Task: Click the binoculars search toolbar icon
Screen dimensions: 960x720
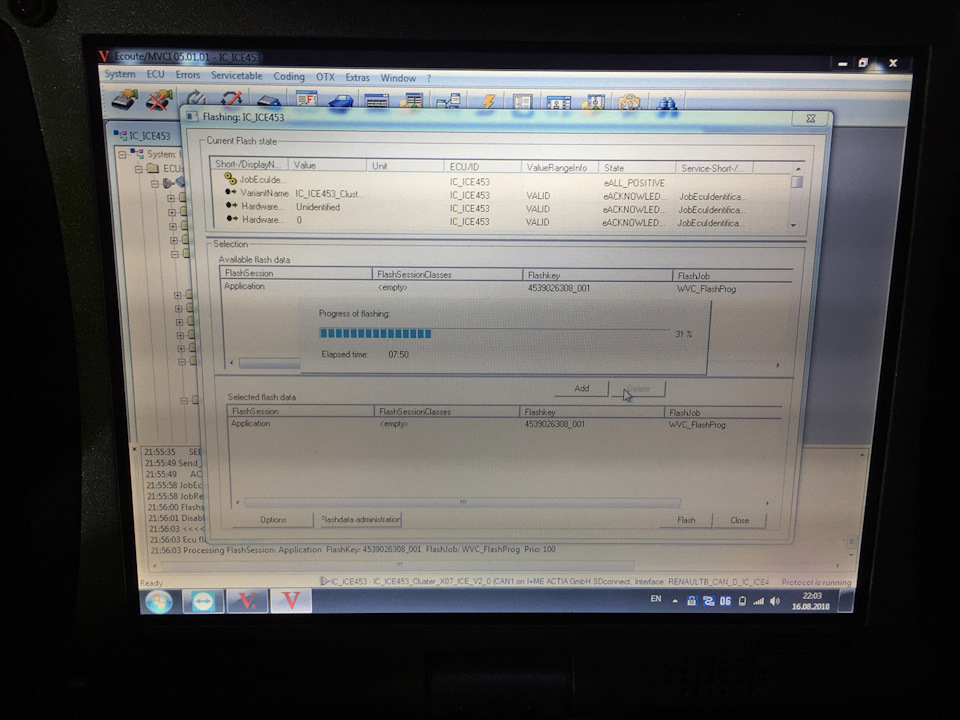Action: [x=667, y=103]
